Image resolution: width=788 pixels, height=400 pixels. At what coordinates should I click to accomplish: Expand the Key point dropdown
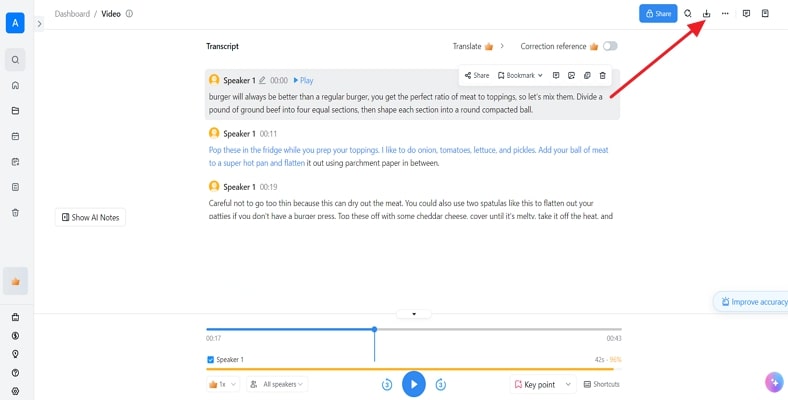568,384
